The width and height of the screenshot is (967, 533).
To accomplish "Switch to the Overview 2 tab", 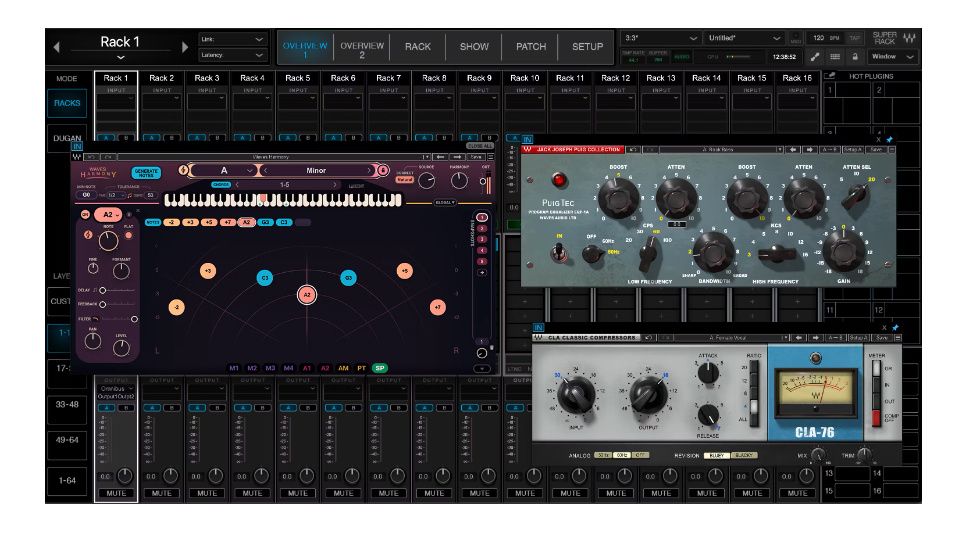I will coord(362,49).
